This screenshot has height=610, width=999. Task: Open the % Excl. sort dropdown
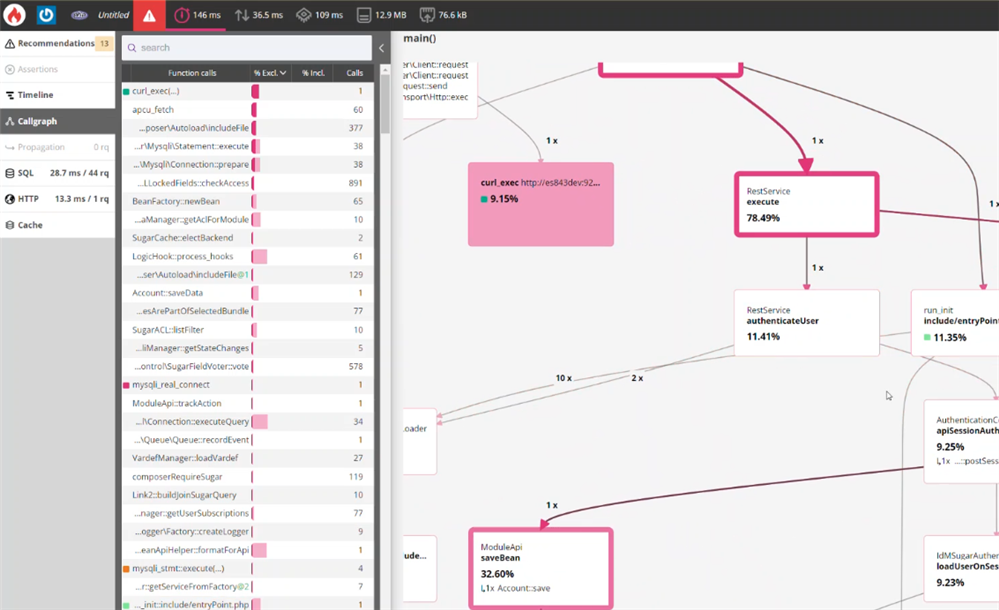(x=270, y=73)
